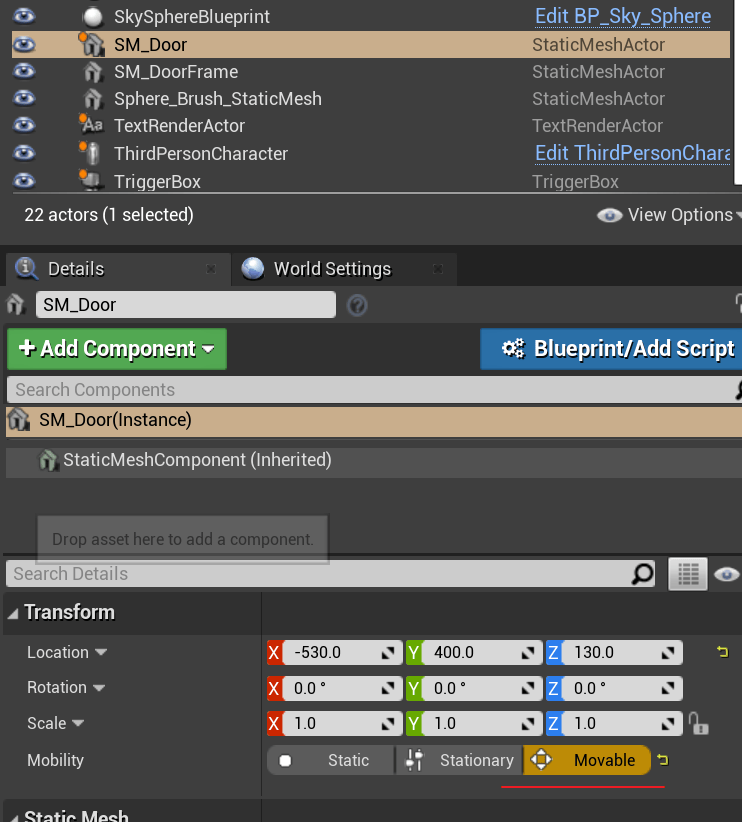
Task: Click the help question mark icon beside name
Action: pos(357,305)
